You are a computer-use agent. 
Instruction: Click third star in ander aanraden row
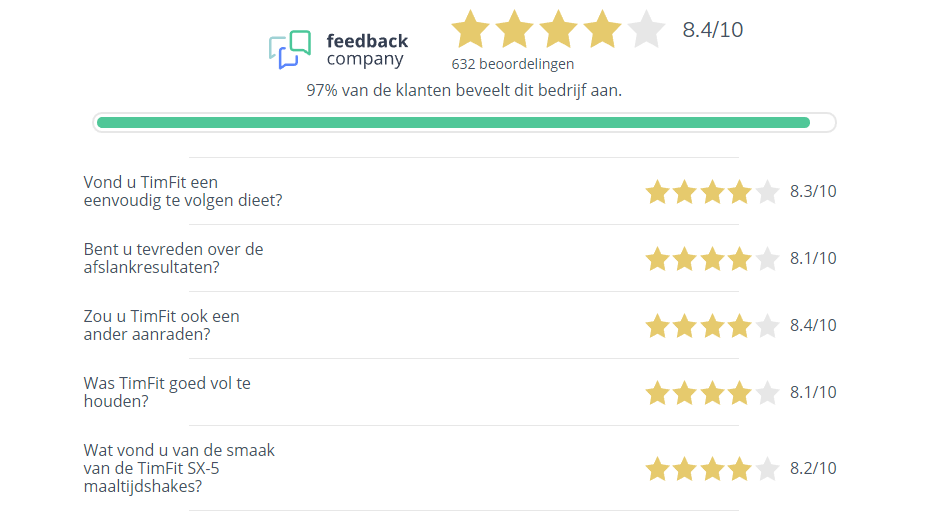[x=712, y=326]
